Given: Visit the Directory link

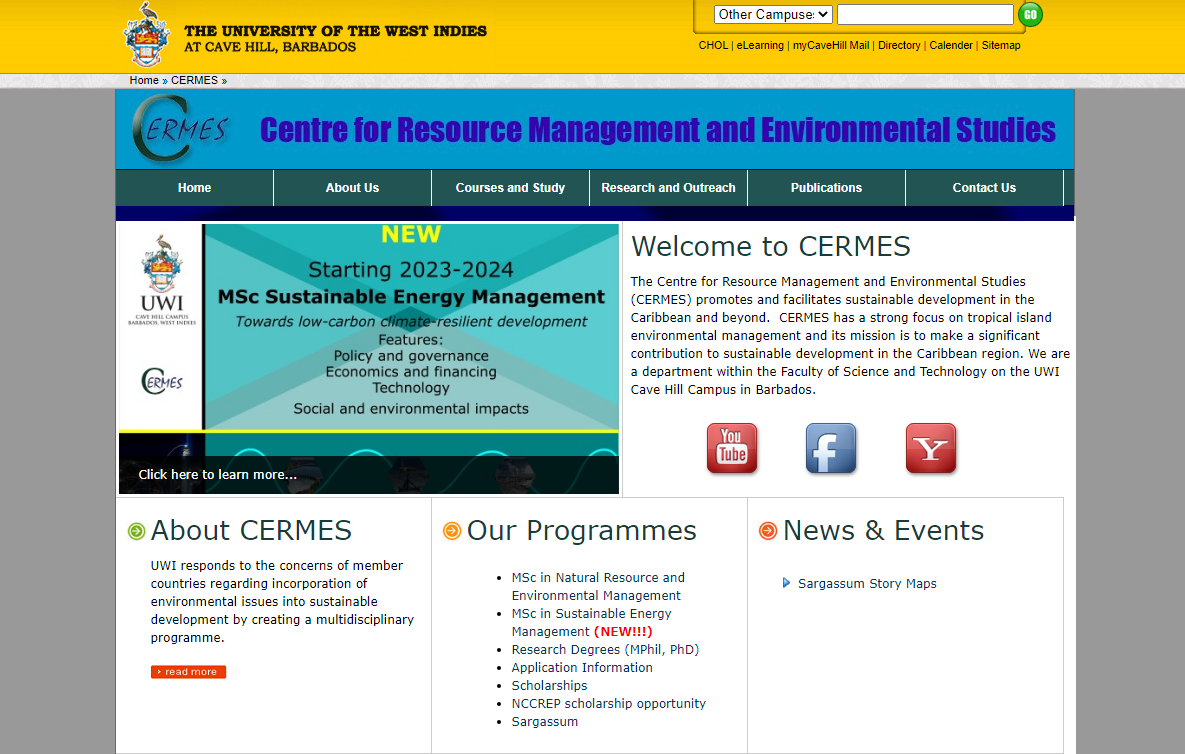Looking at the screenshot, I should coord(899,45).
